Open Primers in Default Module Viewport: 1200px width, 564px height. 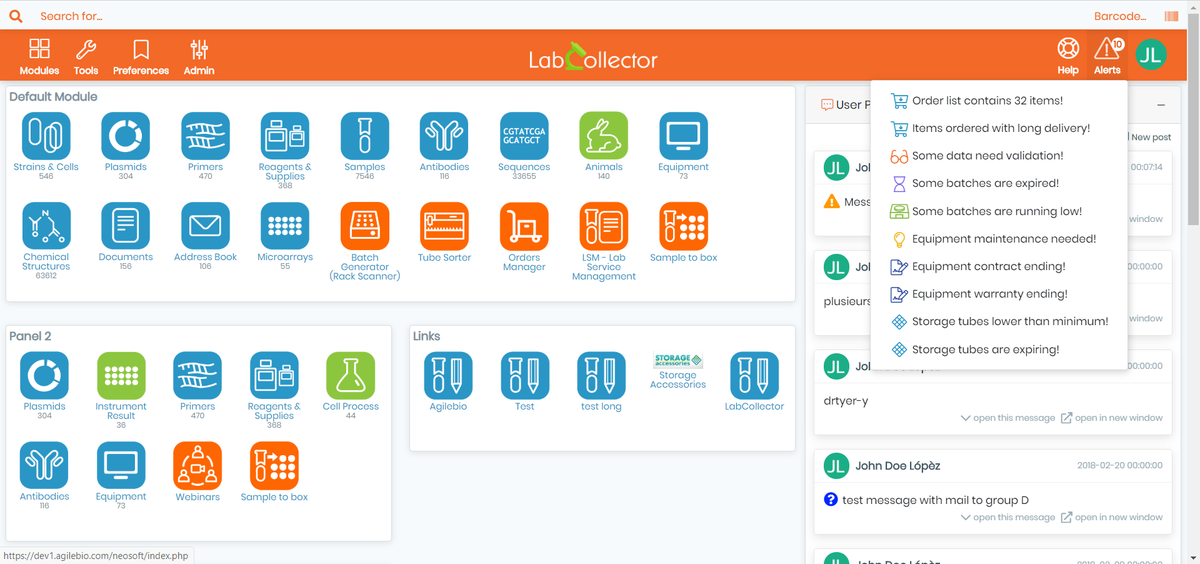pyautogui.click(x=205, y=136)
